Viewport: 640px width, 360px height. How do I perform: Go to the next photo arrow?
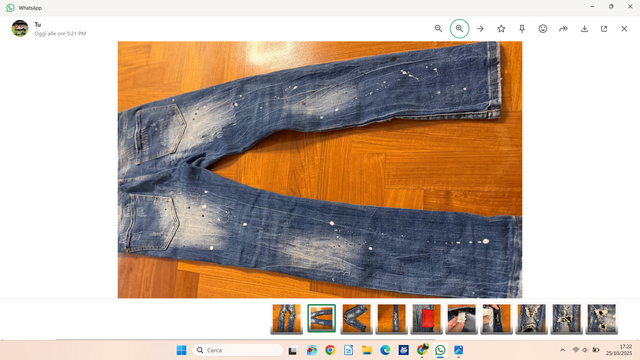480,29
